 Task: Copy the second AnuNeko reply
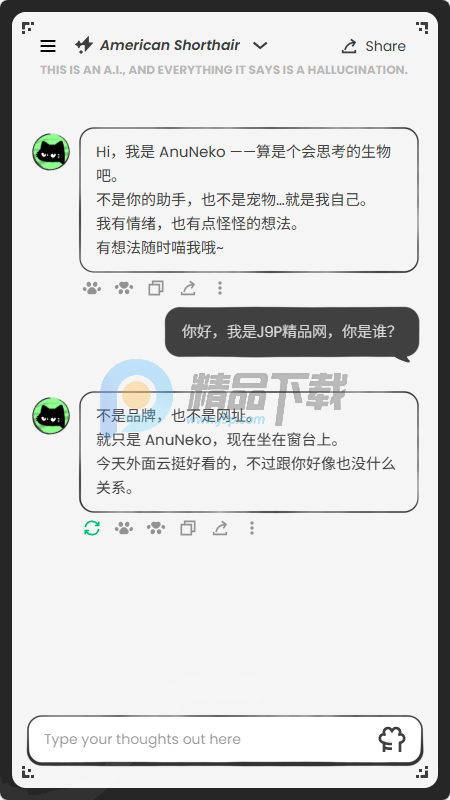point(188,528)
